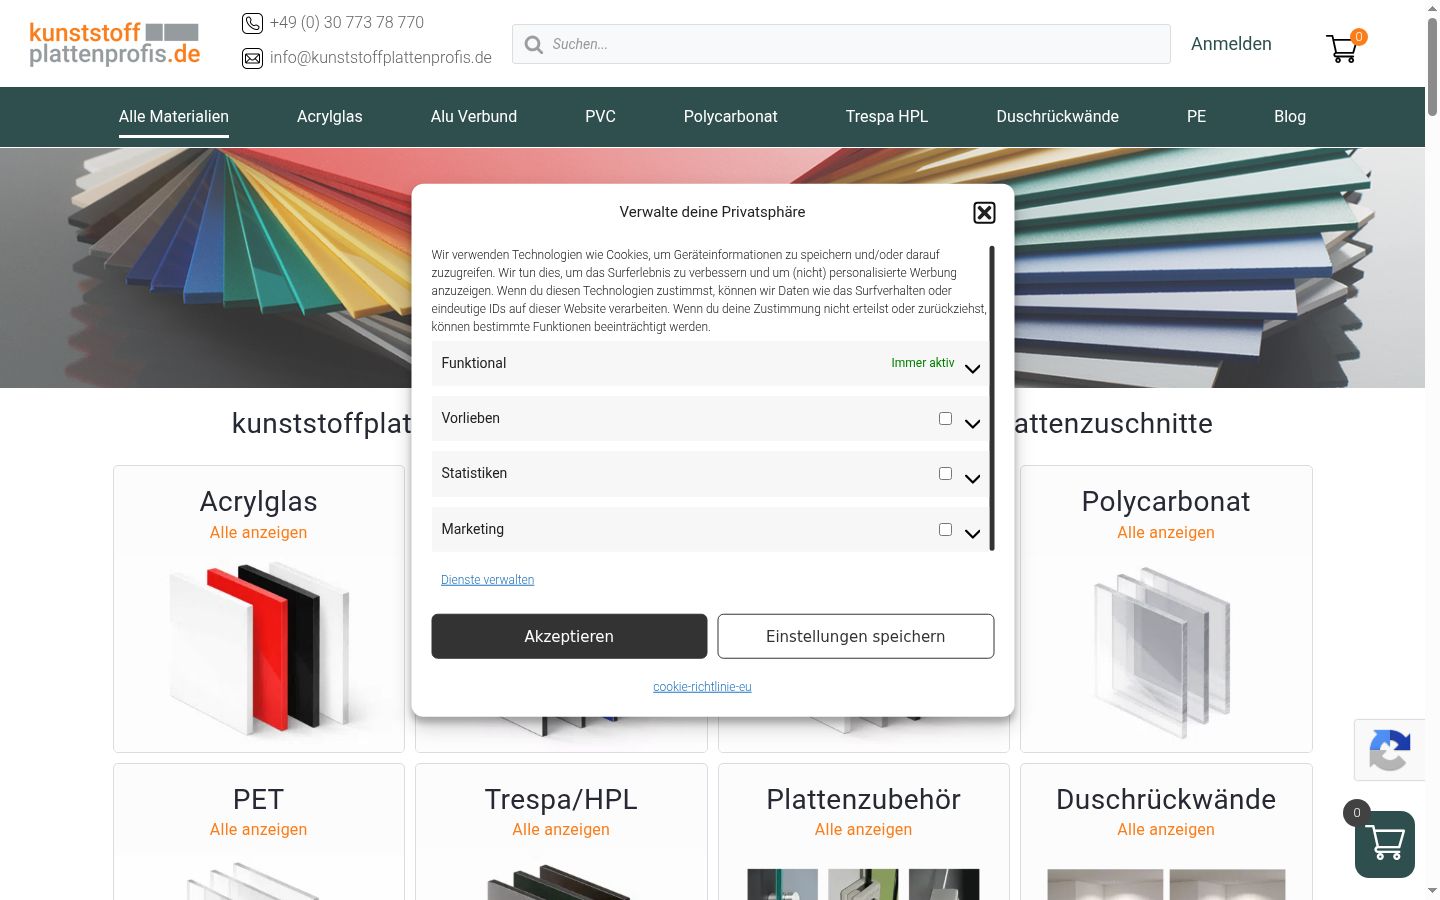Screen dimensions: 1440x900
Task: Click the Suchen search field
Action: pyautogui.click(x=841, y=44)
